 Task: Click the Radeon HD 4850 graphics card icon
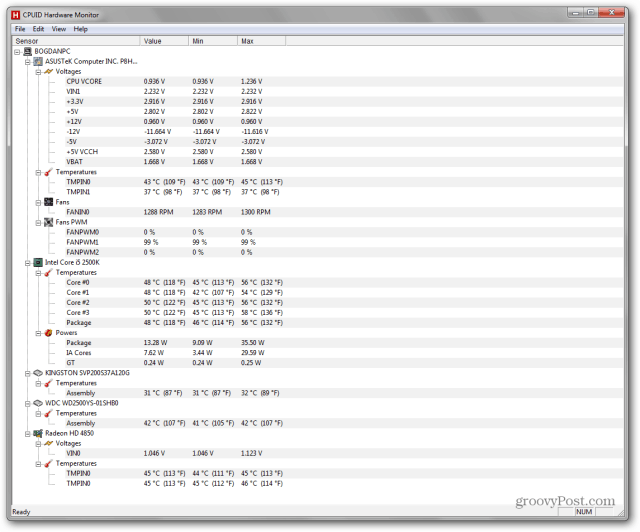pos(39,433)
